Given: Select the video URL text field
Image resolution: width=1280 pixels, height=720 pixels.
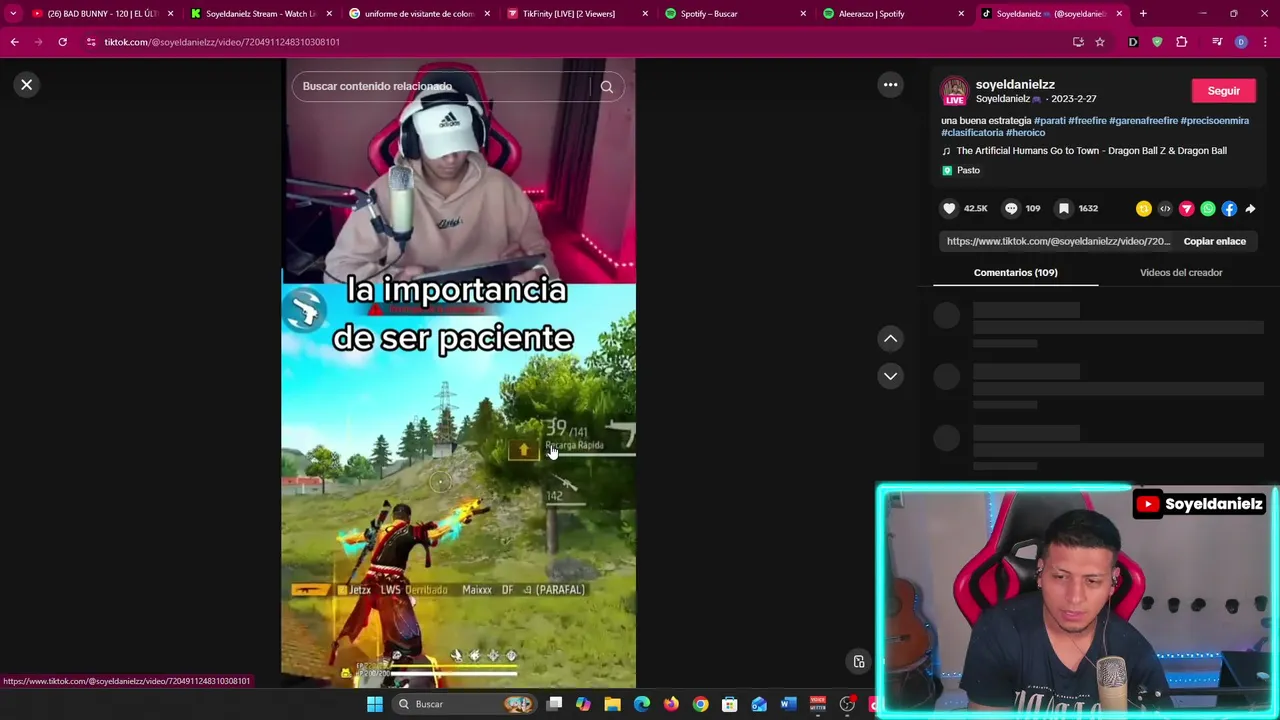Looking at the screenshot, I should 1058,241.
